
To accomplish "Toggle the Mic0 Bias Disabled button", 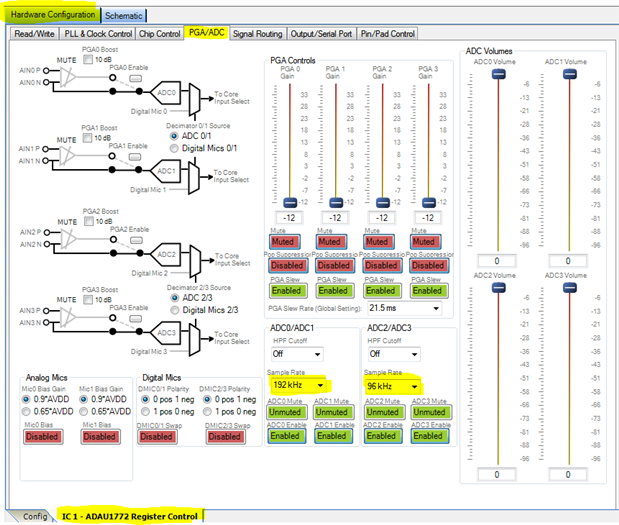I will coord(43,437).
